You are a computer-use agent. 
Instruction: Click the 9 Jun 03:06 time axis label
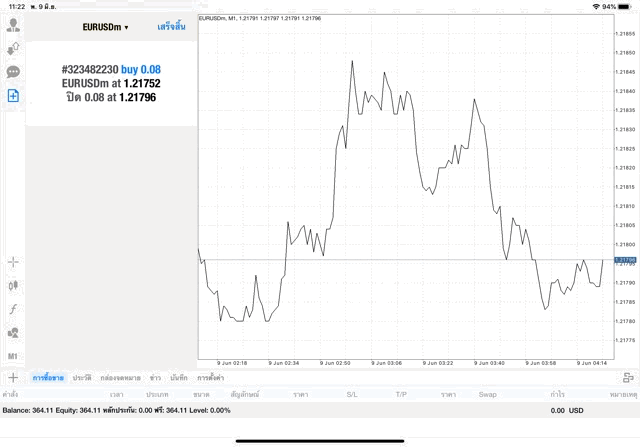[386, 363]
